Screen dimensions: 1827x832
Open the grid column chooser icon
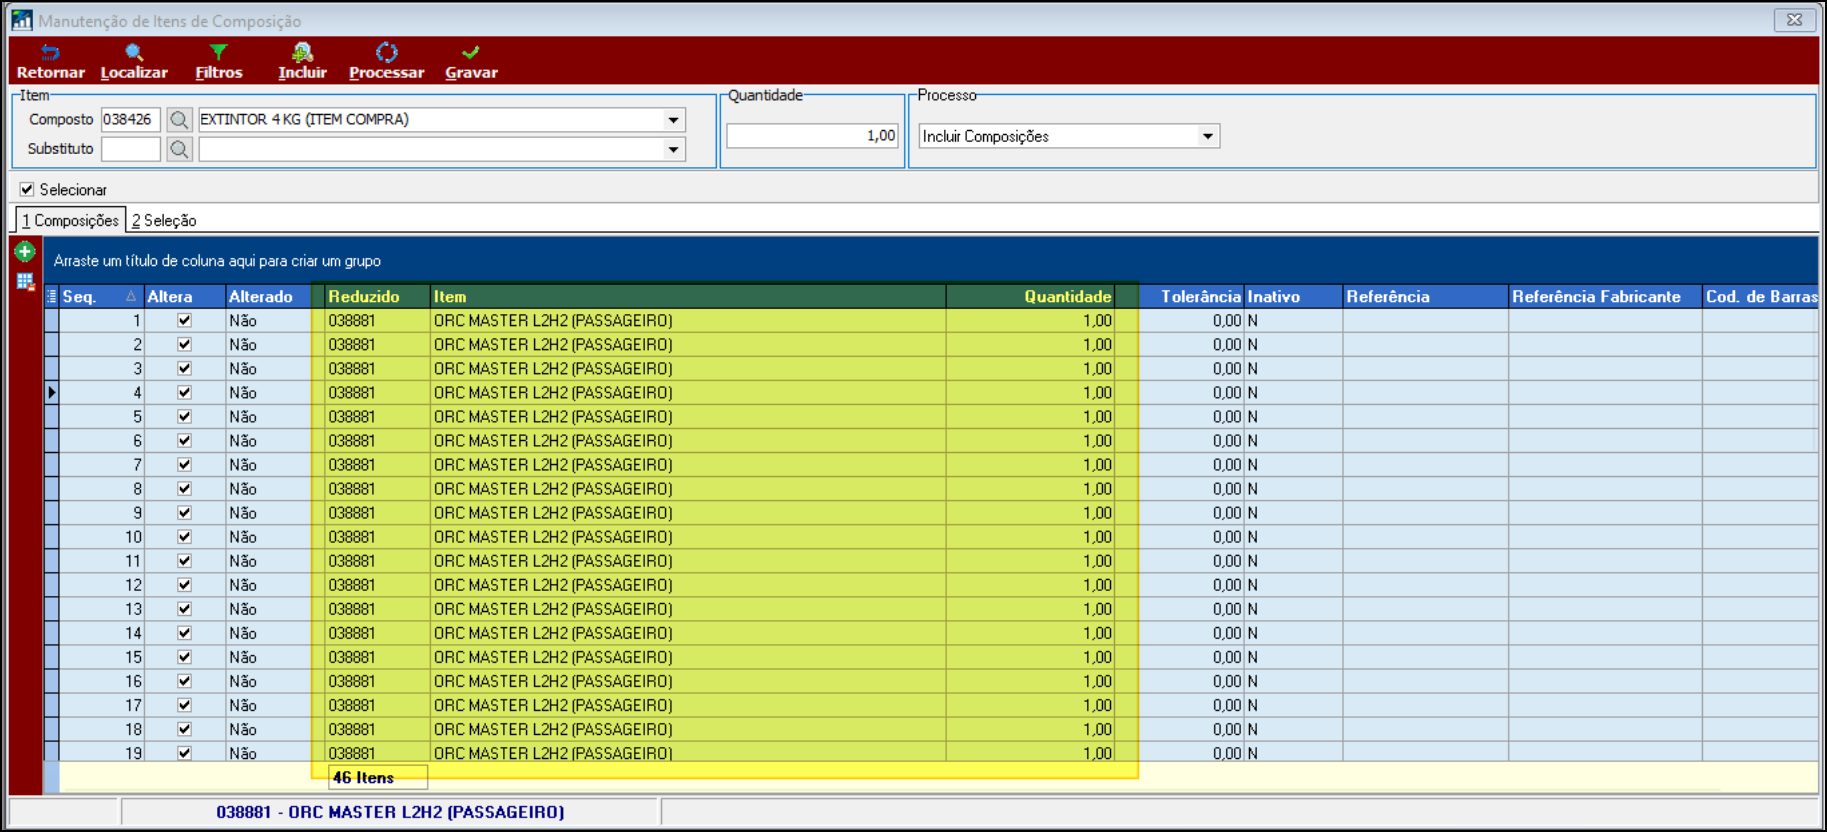pos(52,296)
